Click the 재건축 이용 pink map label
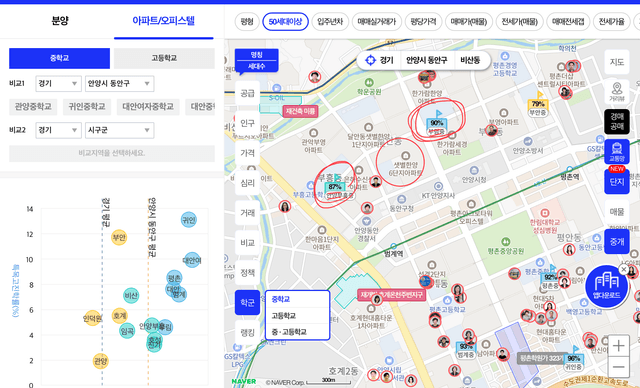The height and width of the screenshot is (388, 640). pyautogui.click(x=301, y=111)
